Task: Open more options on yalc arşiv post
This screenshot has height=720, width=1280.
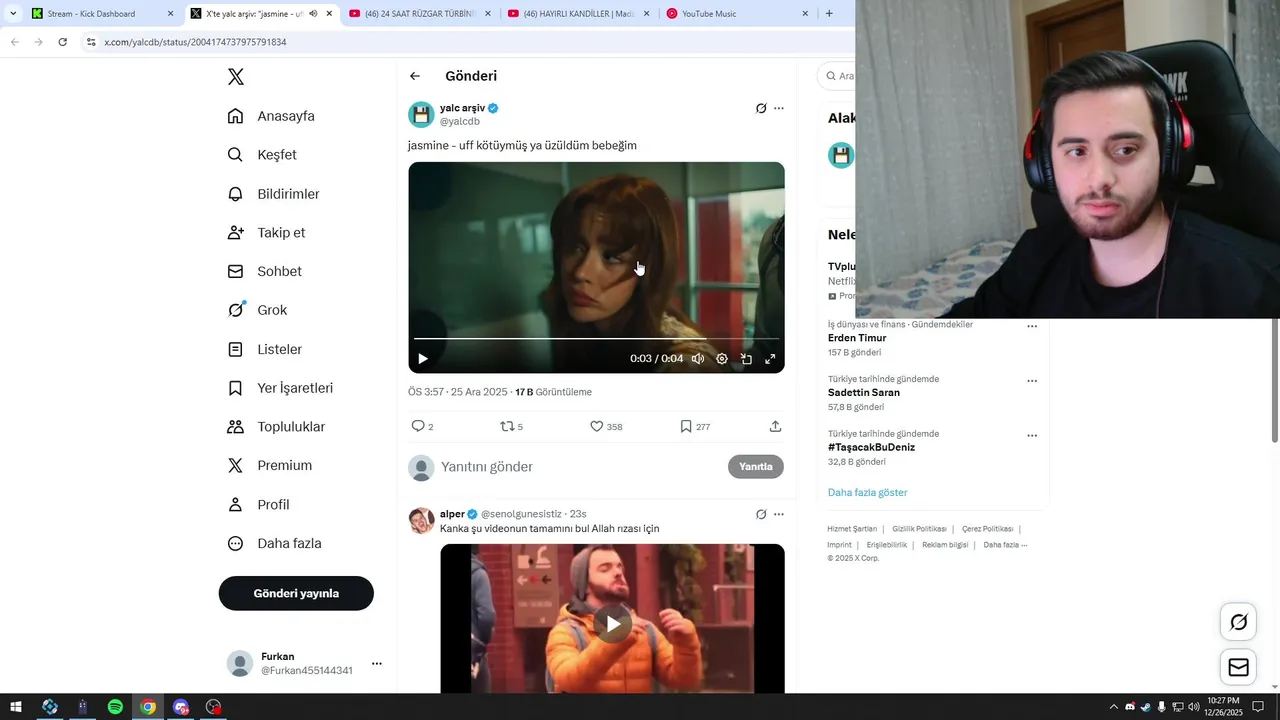Action: [779, 108]
